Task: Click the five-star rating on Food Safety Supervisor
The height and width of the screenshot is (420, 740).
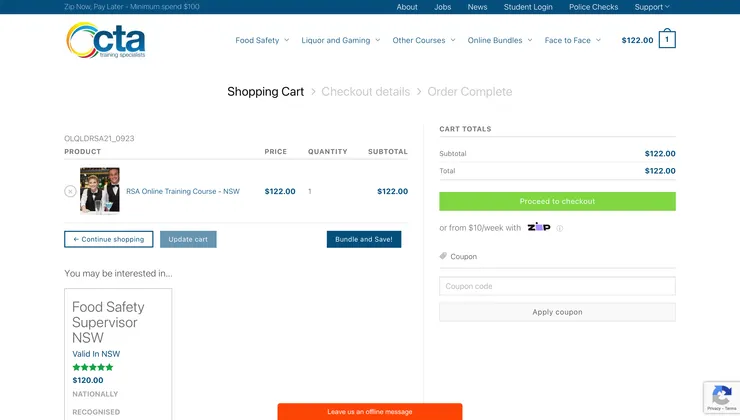Action: tap(93, 367)
